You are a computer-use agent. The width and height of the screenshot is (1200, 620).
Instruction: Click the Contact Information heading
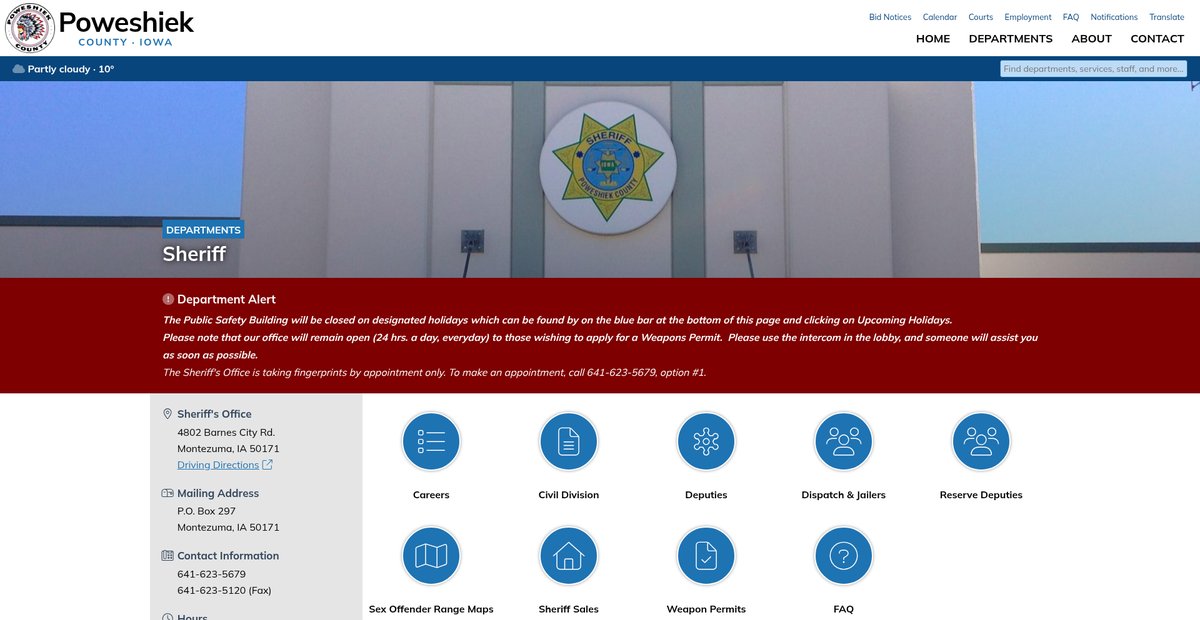pyautogui.click(x=228, y=556)
